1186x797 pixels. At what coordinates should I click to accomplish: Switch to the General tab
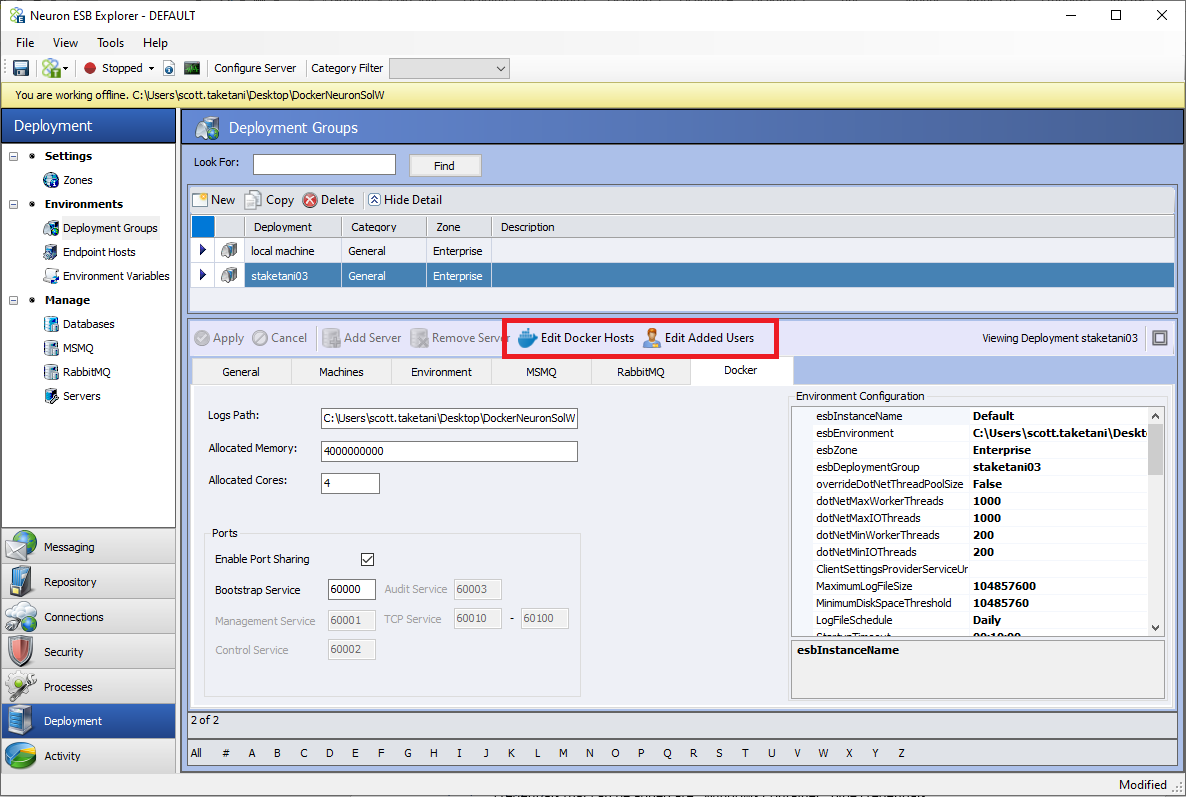(241, 372)
